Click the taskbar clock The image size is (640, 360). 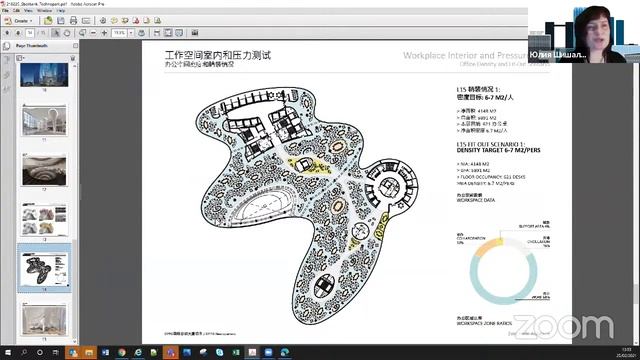tap(626, 353)
